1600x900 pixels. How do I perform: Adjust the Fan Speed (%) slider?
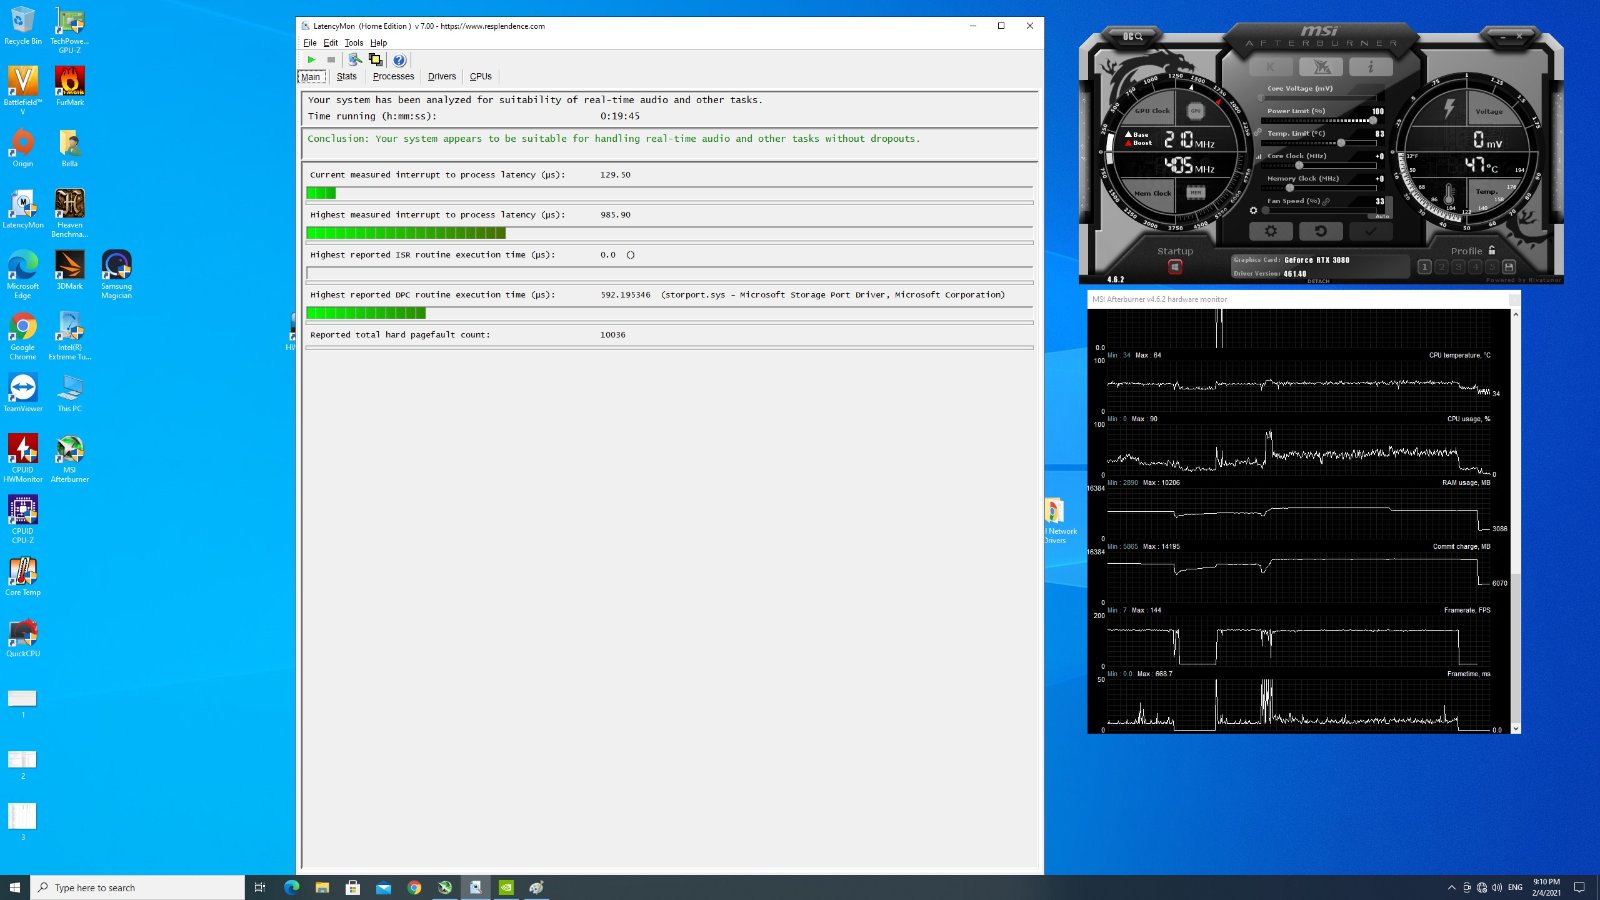coord(1320,211)
